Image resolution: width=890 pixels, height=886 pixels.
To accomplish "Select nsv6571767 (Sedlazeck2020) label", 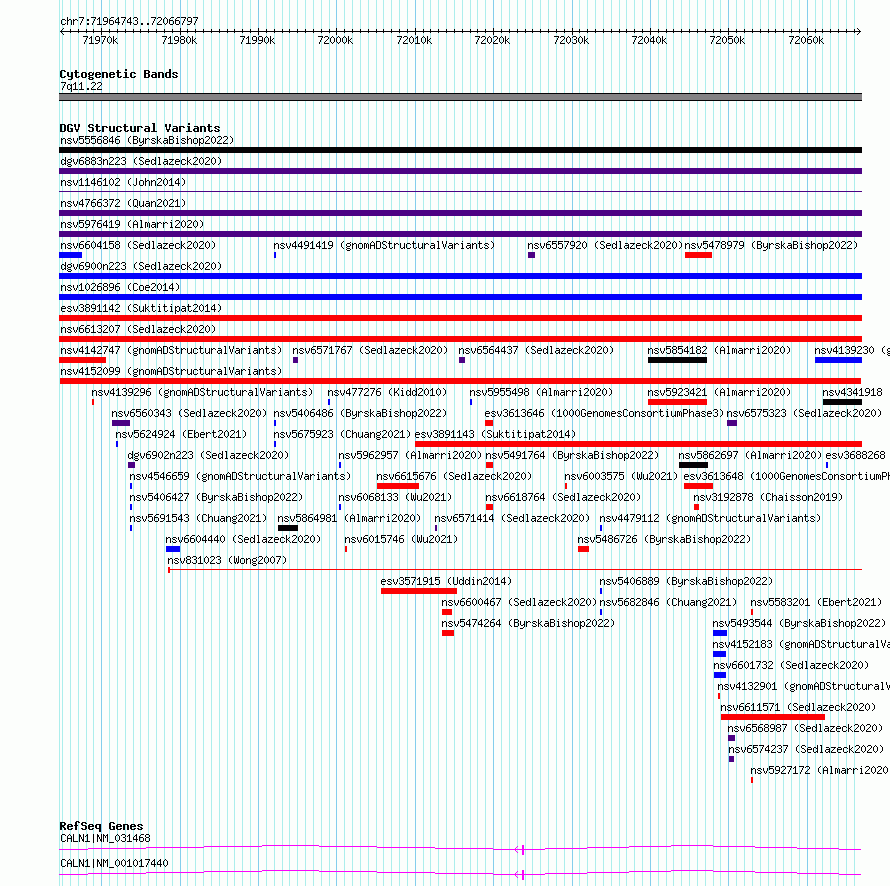I will [x=370, y=350].
